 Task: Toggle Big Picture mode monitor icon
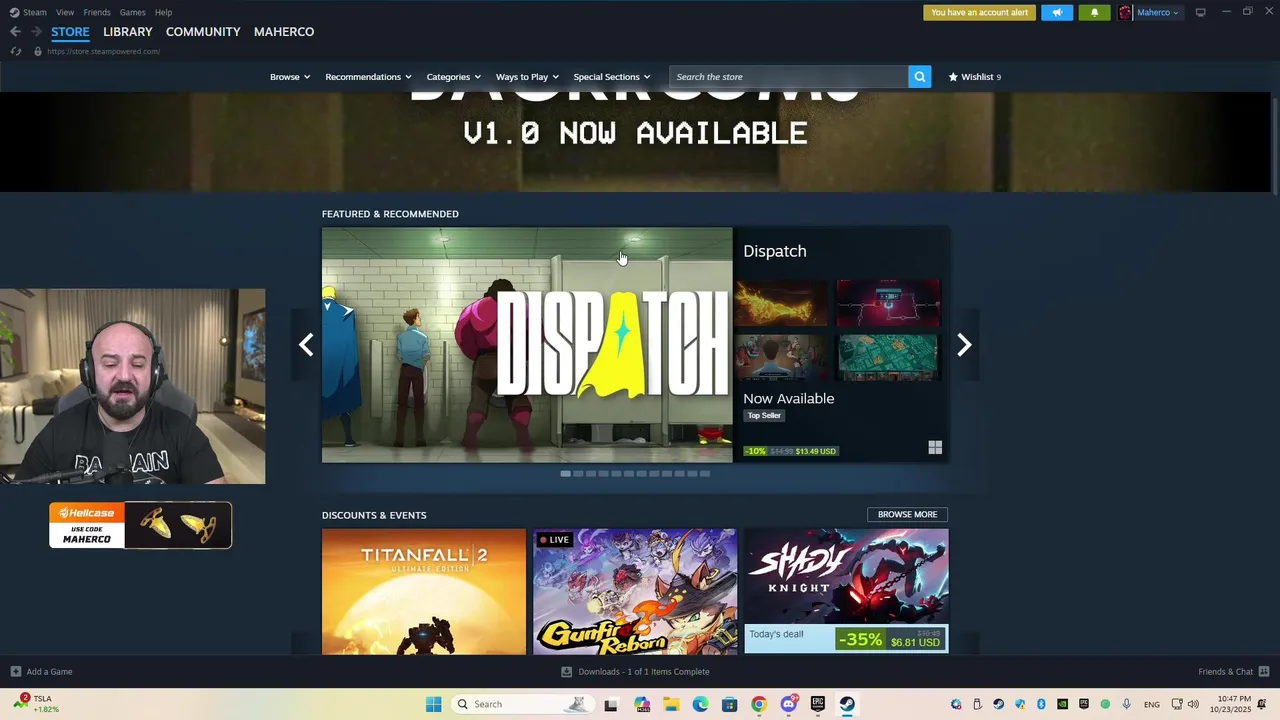click(1200, 13)
